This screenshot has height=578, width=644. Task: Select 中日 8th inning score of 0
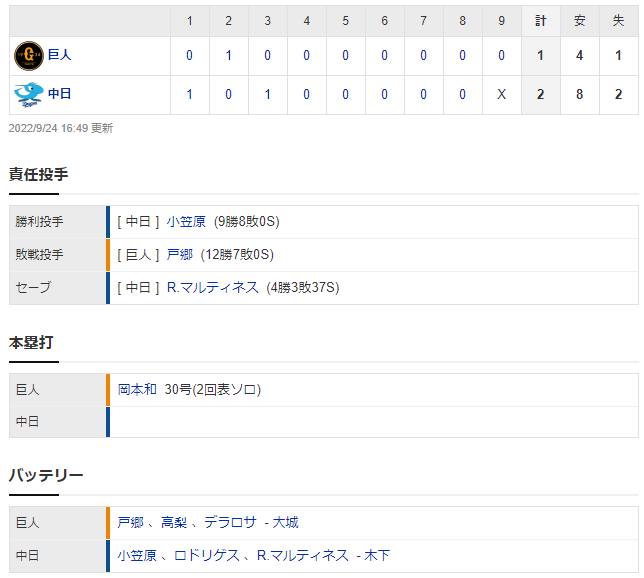[x=462, y=94]
